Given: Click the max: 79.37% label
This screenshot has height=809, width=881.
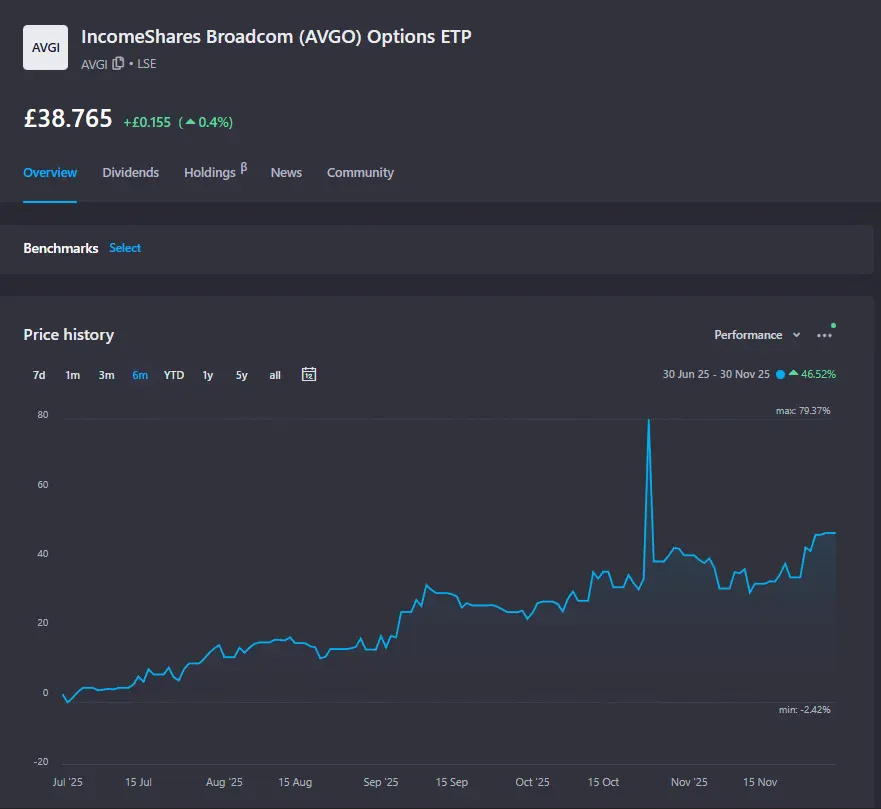Looking at the screenshot, I should [803, 411].
